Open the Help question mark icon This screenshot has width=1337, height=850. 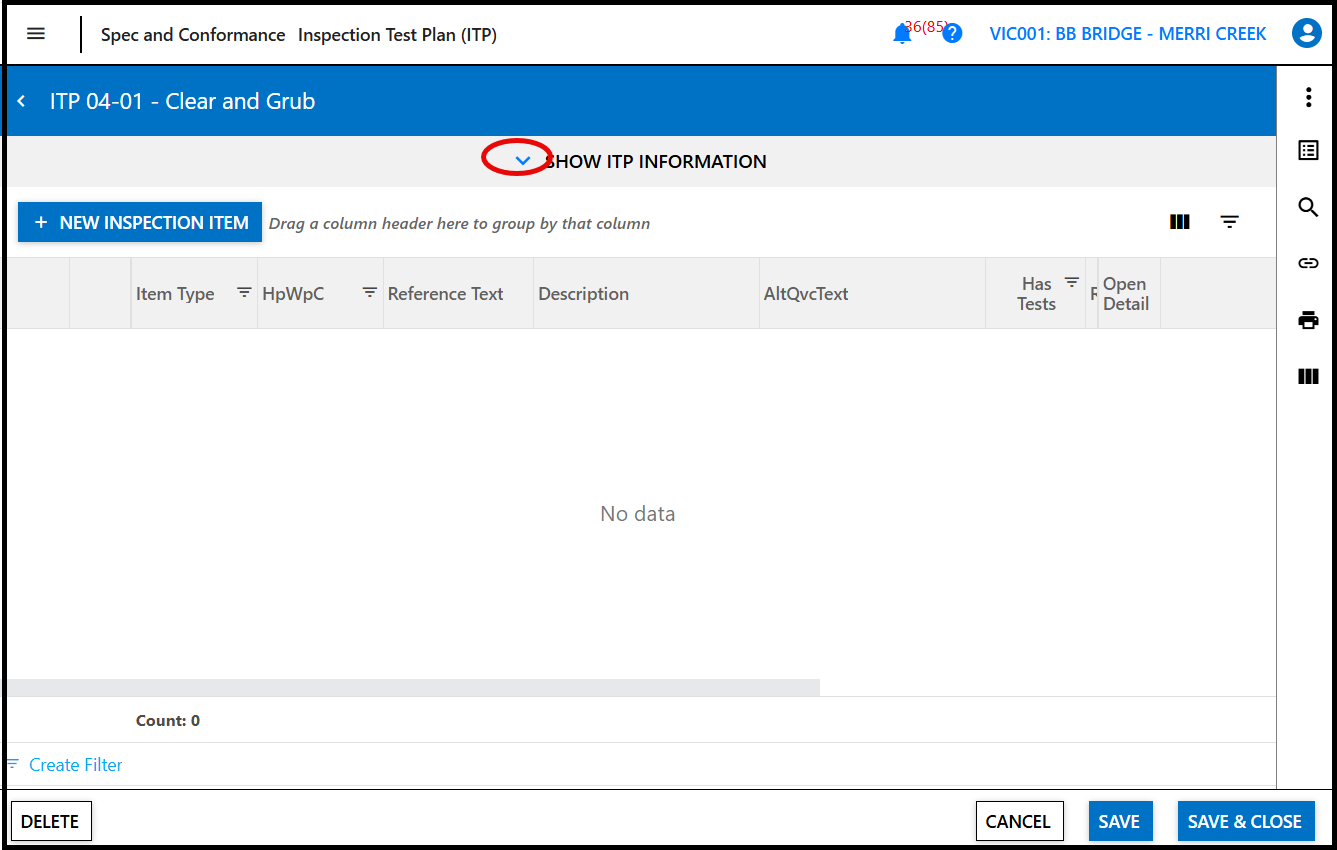[x=951, y=33]
